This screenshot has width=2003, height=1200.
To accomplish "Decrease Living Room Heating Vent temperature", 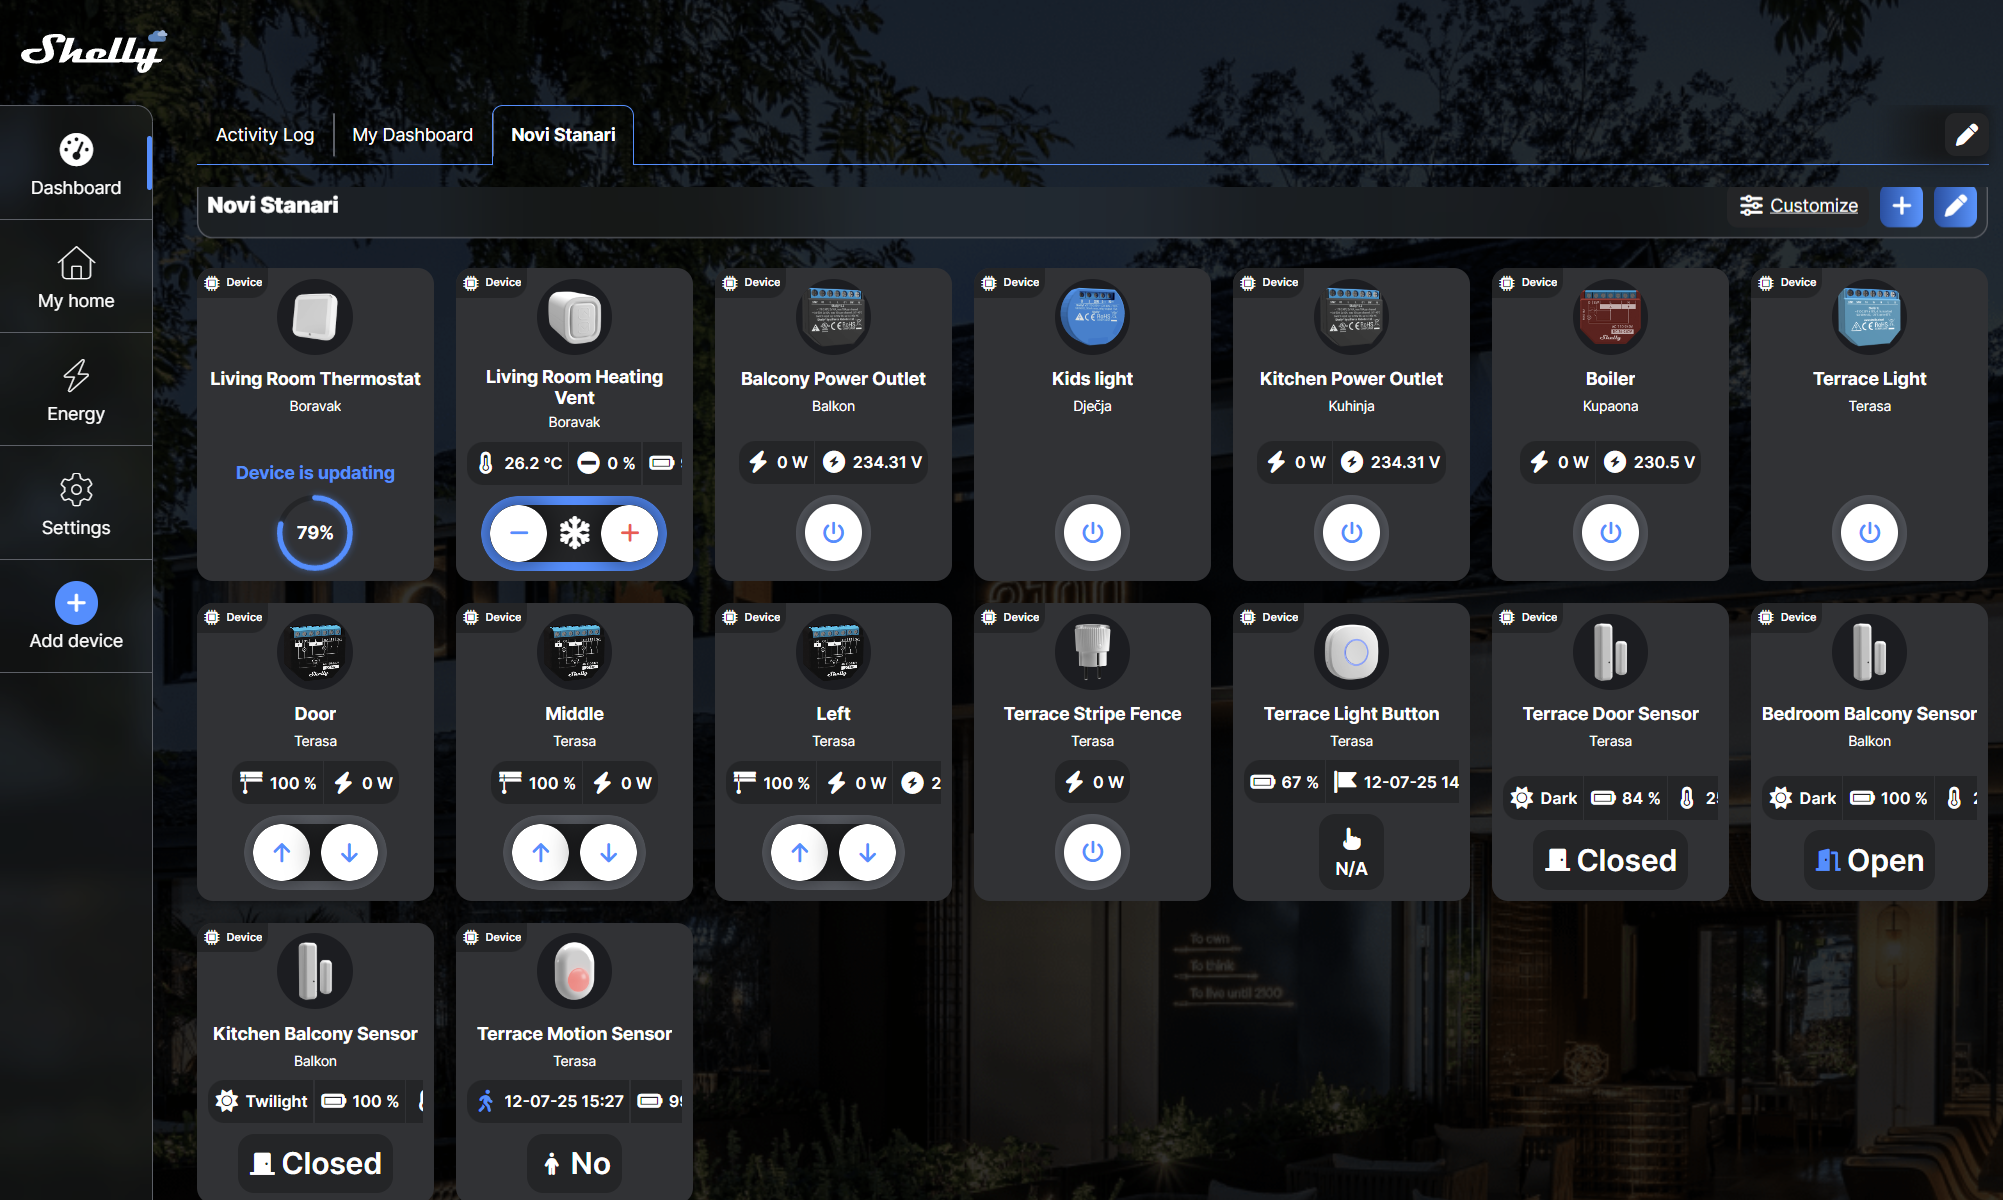I will tap(519, 533).
